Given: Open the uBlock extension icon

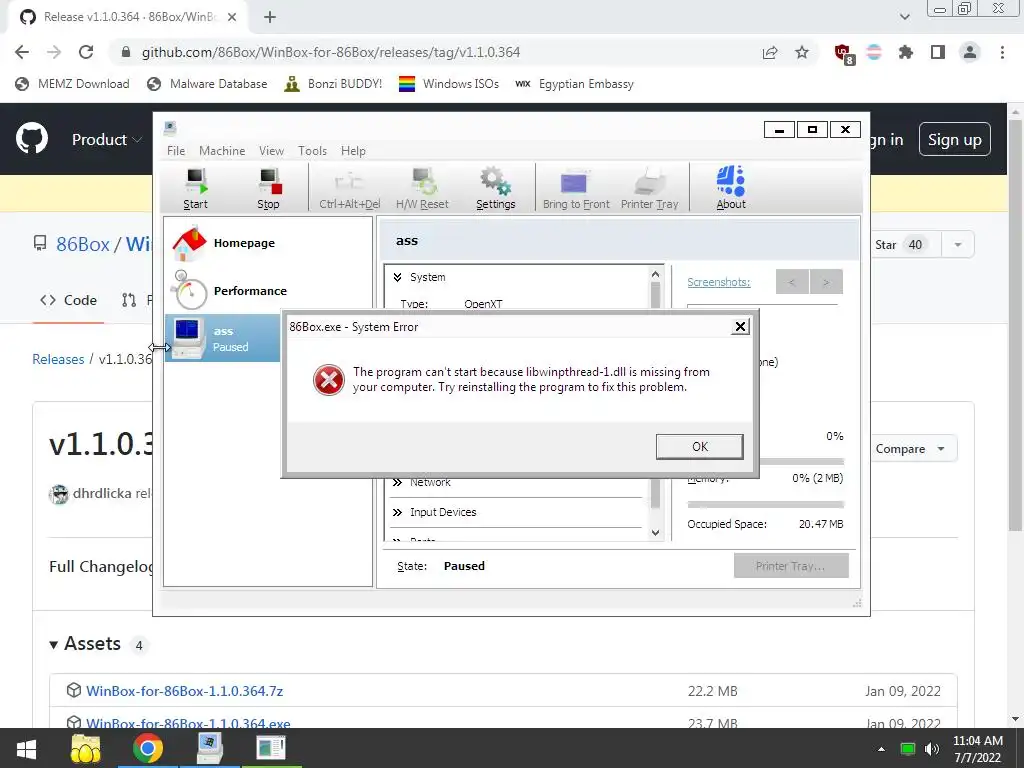Looking at the screenshot, I should 843,53.
